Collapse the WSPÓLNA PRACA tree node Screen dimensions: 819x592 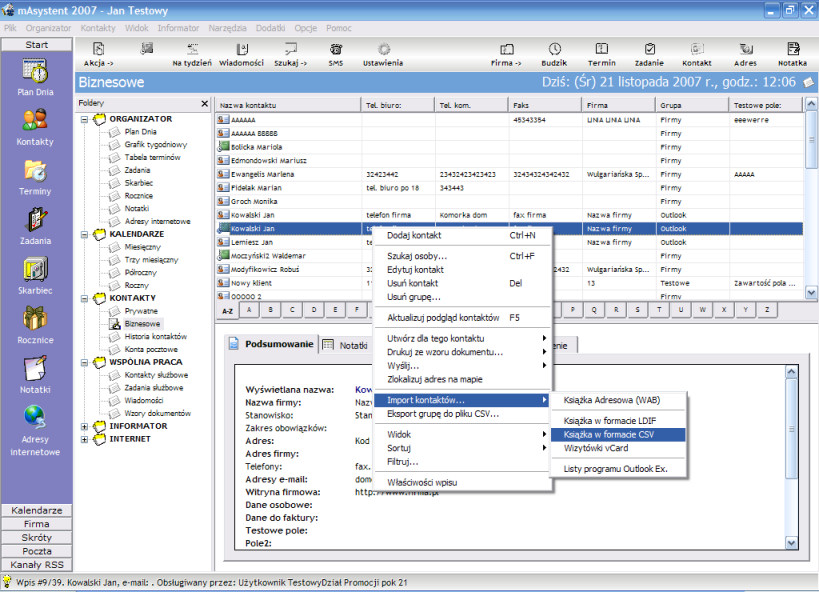click(x=84, y=363)
